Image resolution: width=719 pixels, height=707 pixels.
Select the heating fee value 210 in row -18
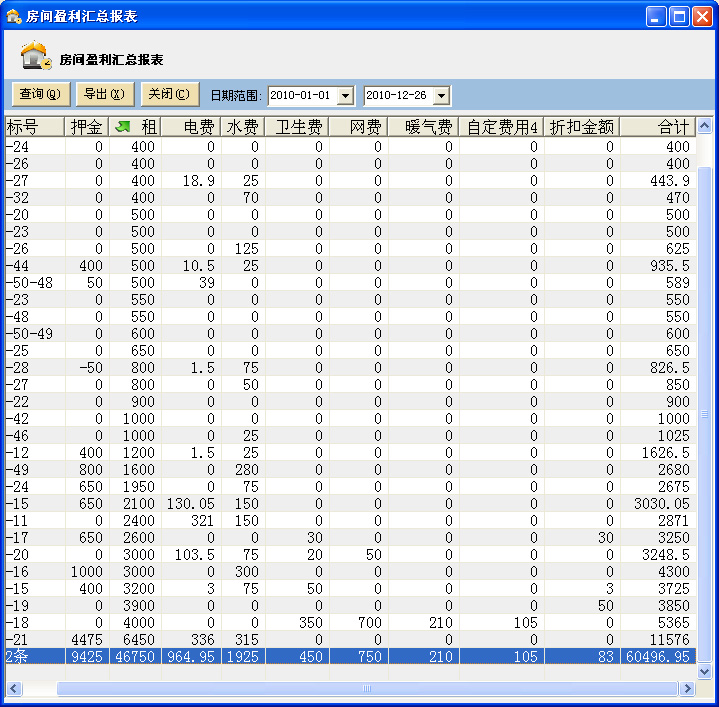coord(424,623)
